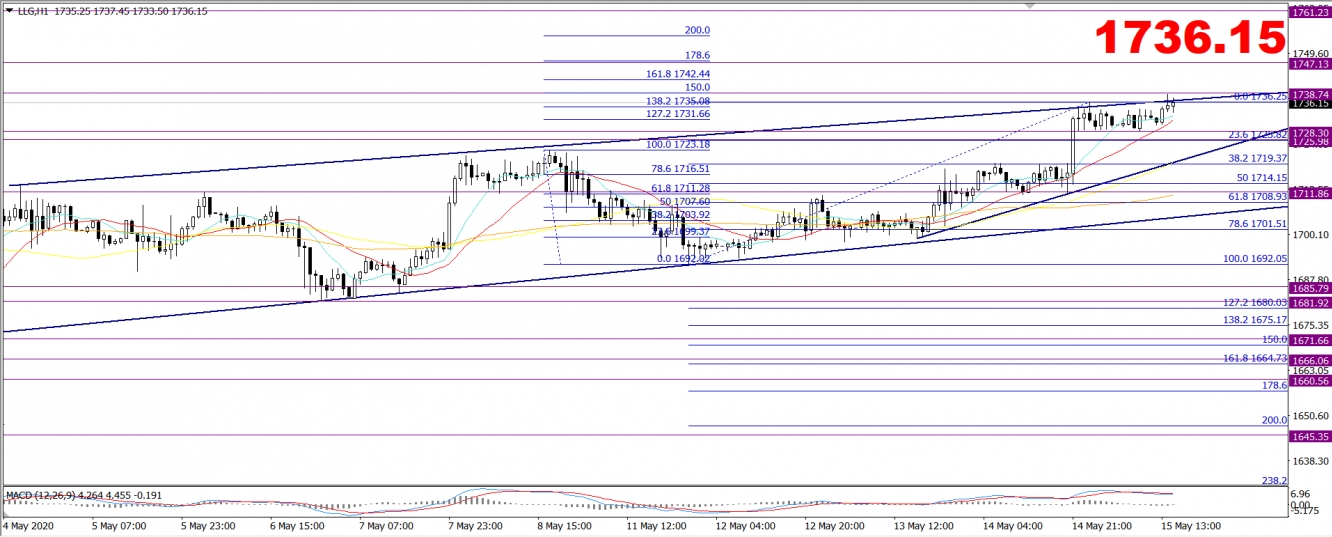Select the 1671.66 price level tag
This screenshot has height=537, width=1332.
[1309, 341]
